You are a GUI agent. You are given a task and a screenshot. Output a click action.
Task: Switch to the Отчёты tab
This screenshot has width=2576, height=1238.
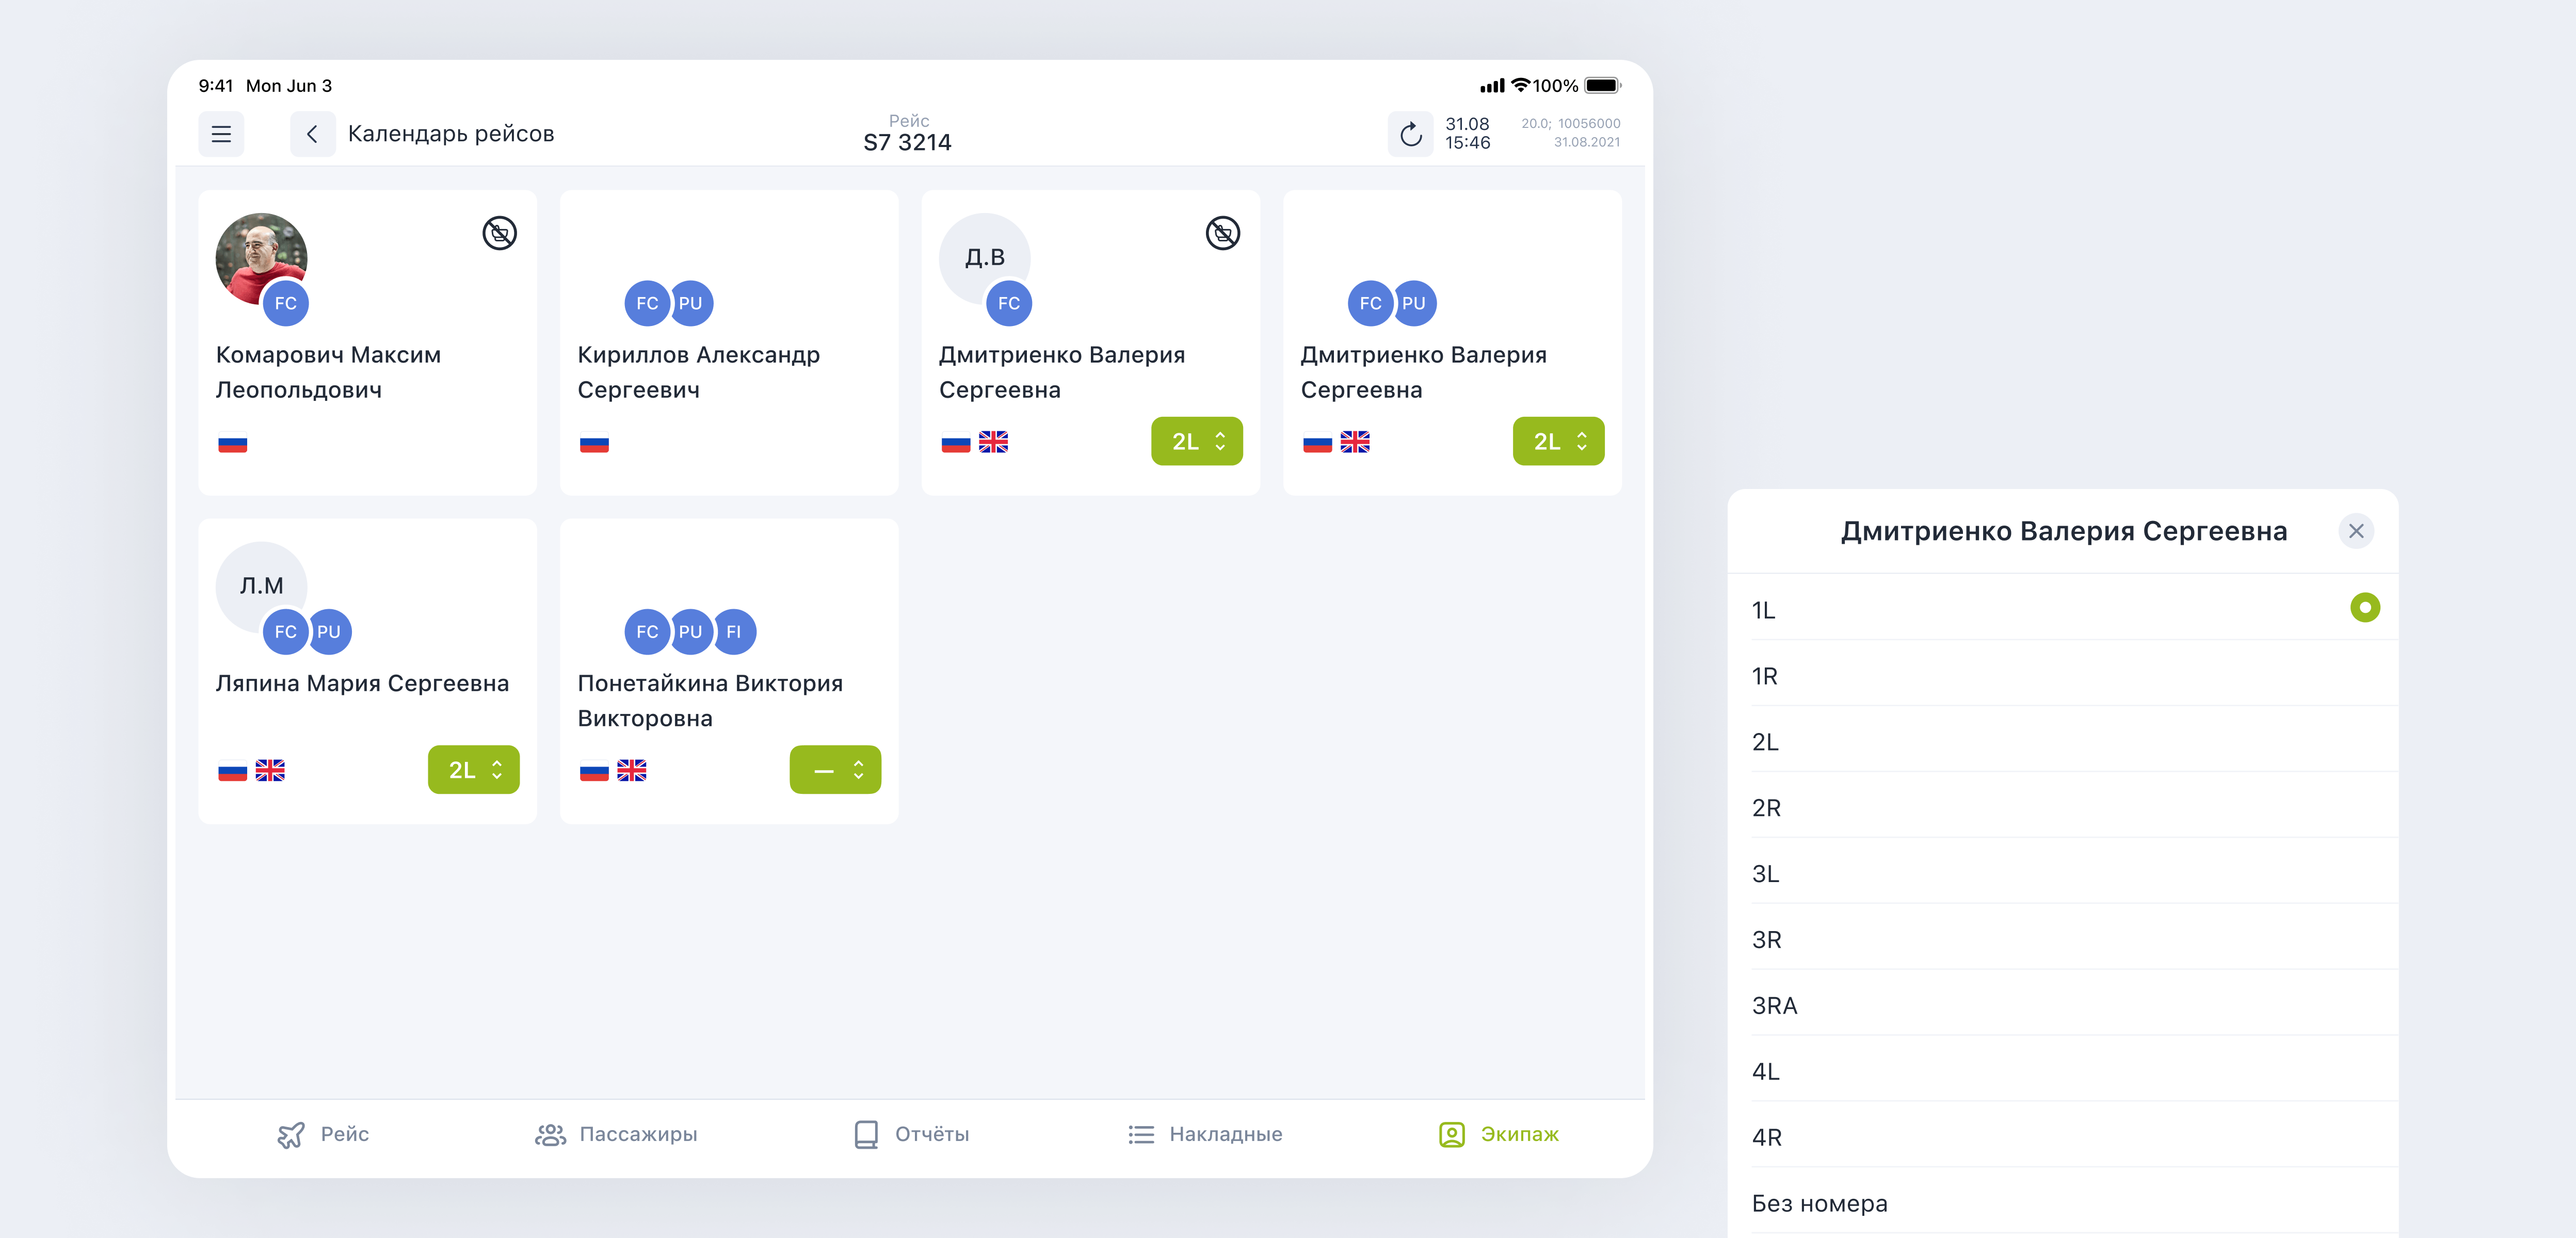coord(911,1134)
